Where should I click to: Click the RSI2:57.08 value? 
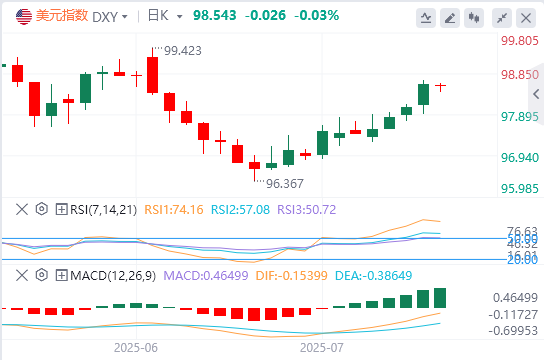click(240, 210)
